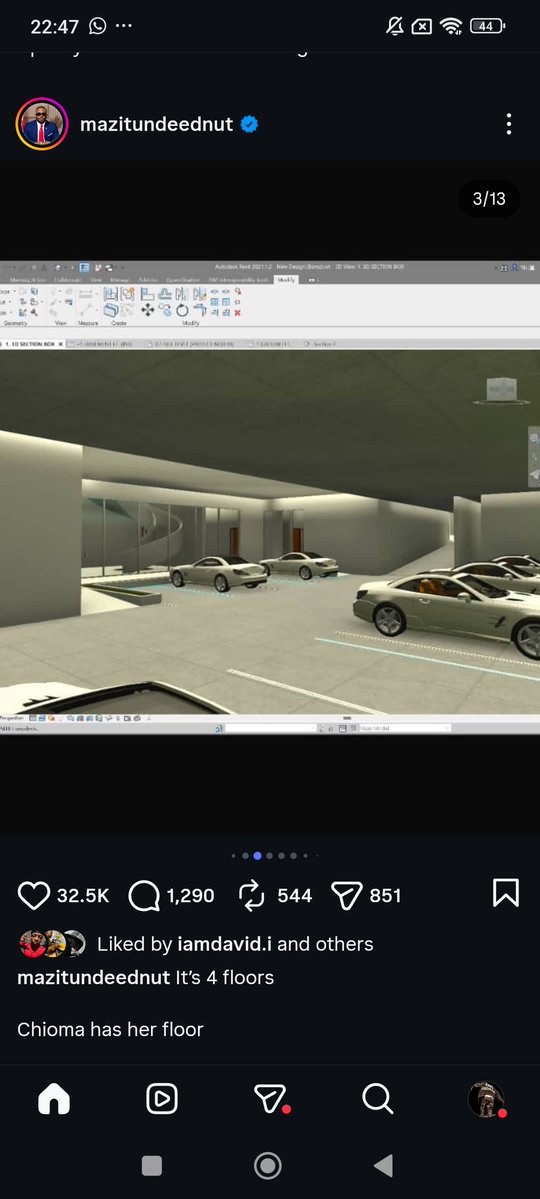Share the post with the paper plane icon
The image size is (540, 1199).
(x=346, y=895)
